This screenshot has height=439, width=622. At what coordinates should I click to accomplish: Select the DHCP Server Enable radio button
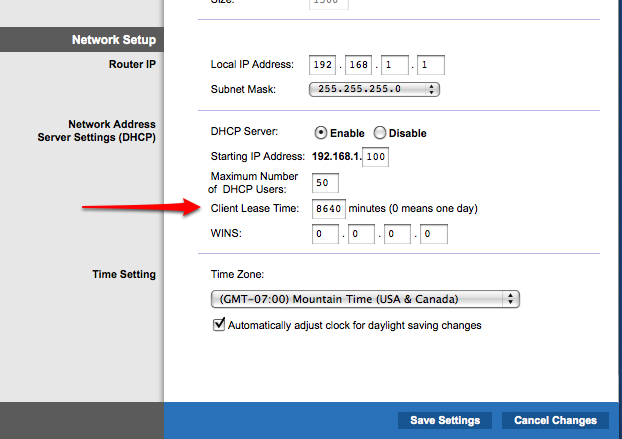pos(321,133)
